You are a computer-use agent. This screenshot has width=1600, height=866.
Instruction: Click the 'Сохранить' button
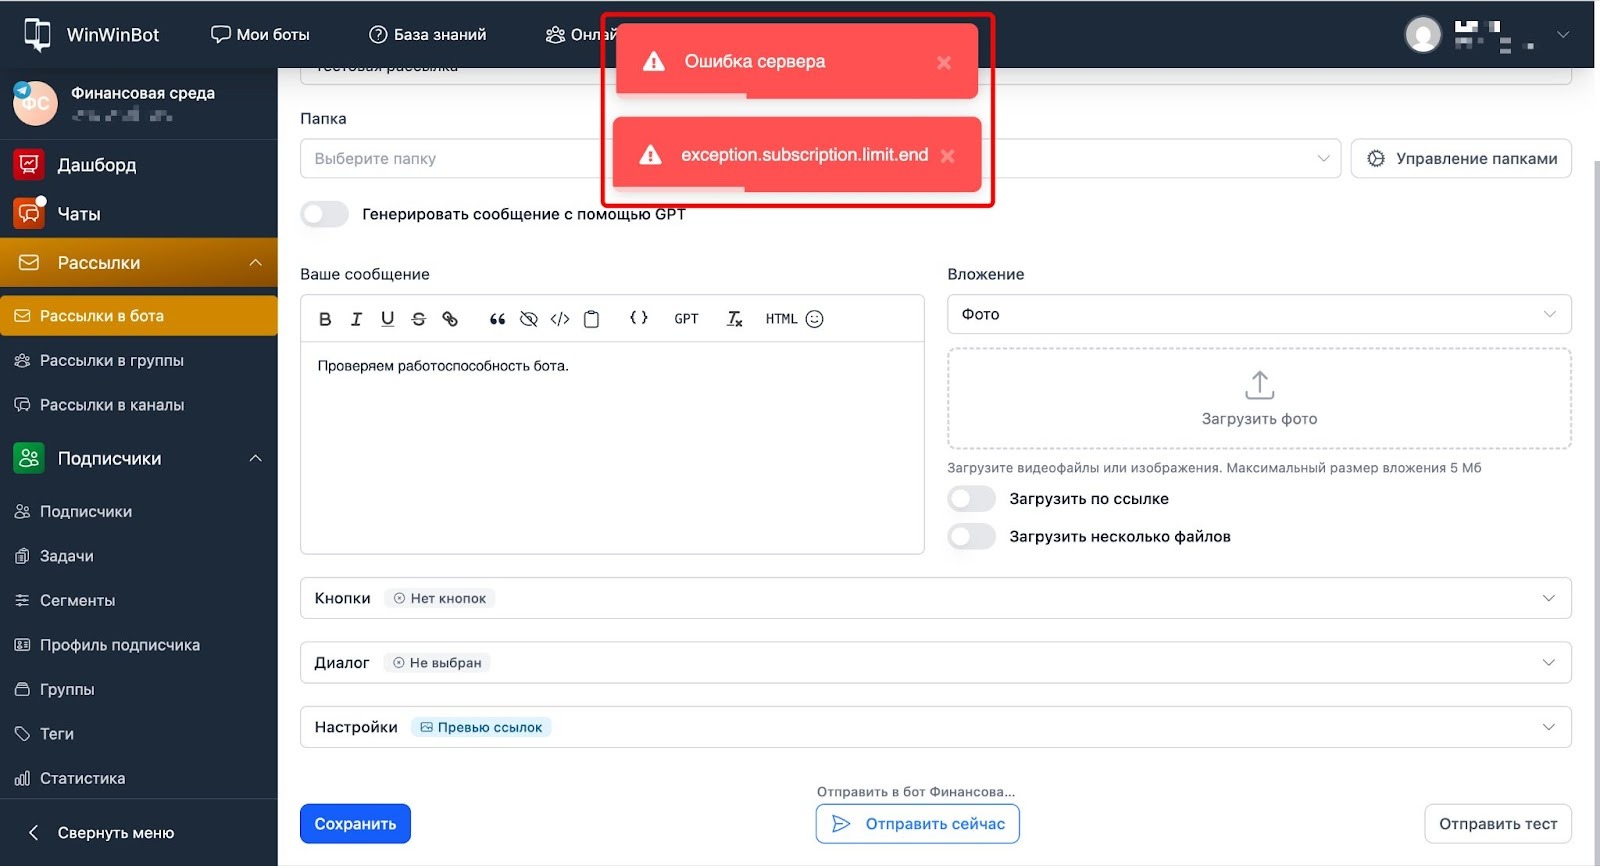pyautogui.click(x=355, y=824)
